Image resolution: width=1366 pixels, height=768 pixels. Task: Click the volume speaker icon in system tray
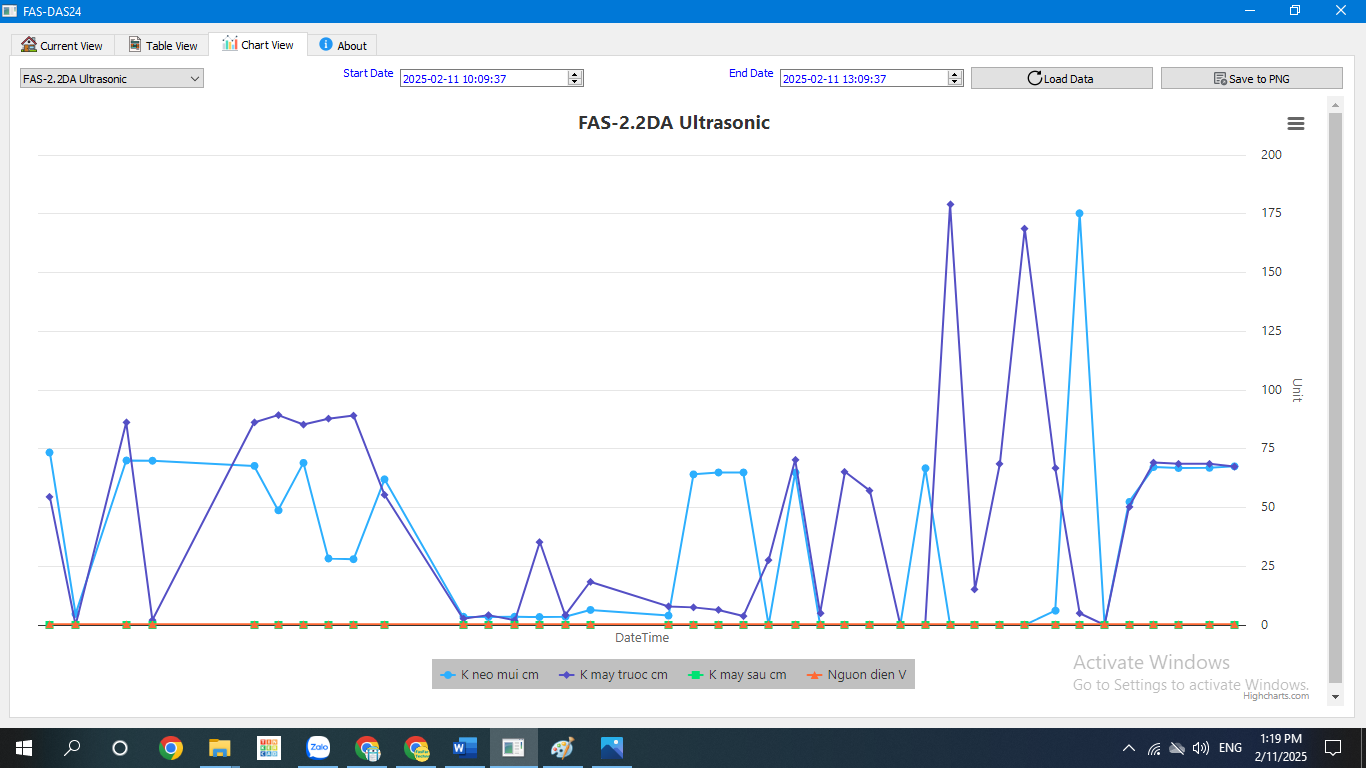(1201, 748)
